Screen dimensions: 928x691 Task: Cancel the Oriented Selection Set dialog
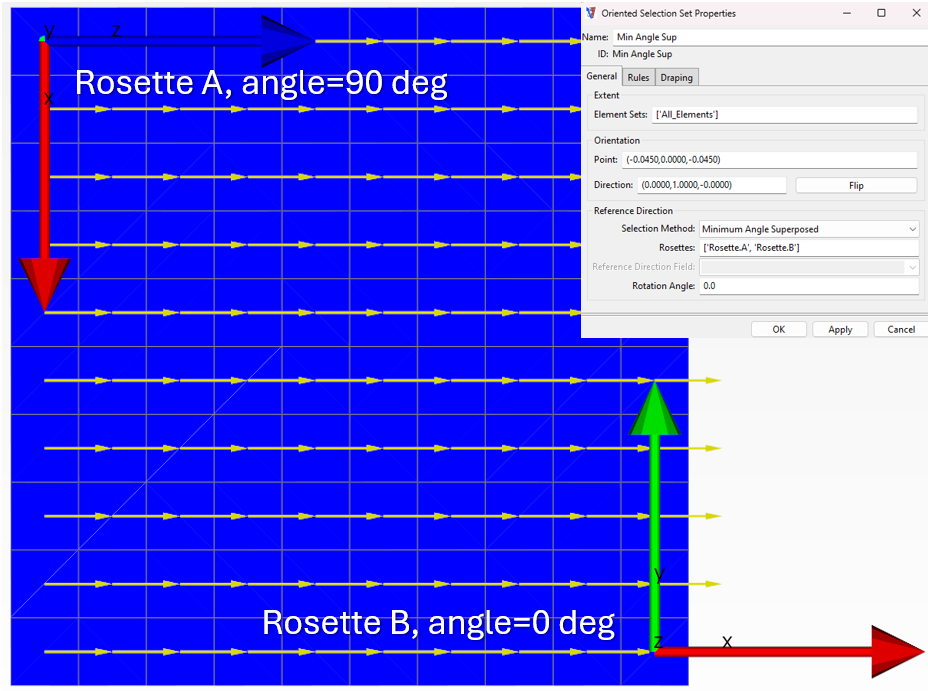900,329
